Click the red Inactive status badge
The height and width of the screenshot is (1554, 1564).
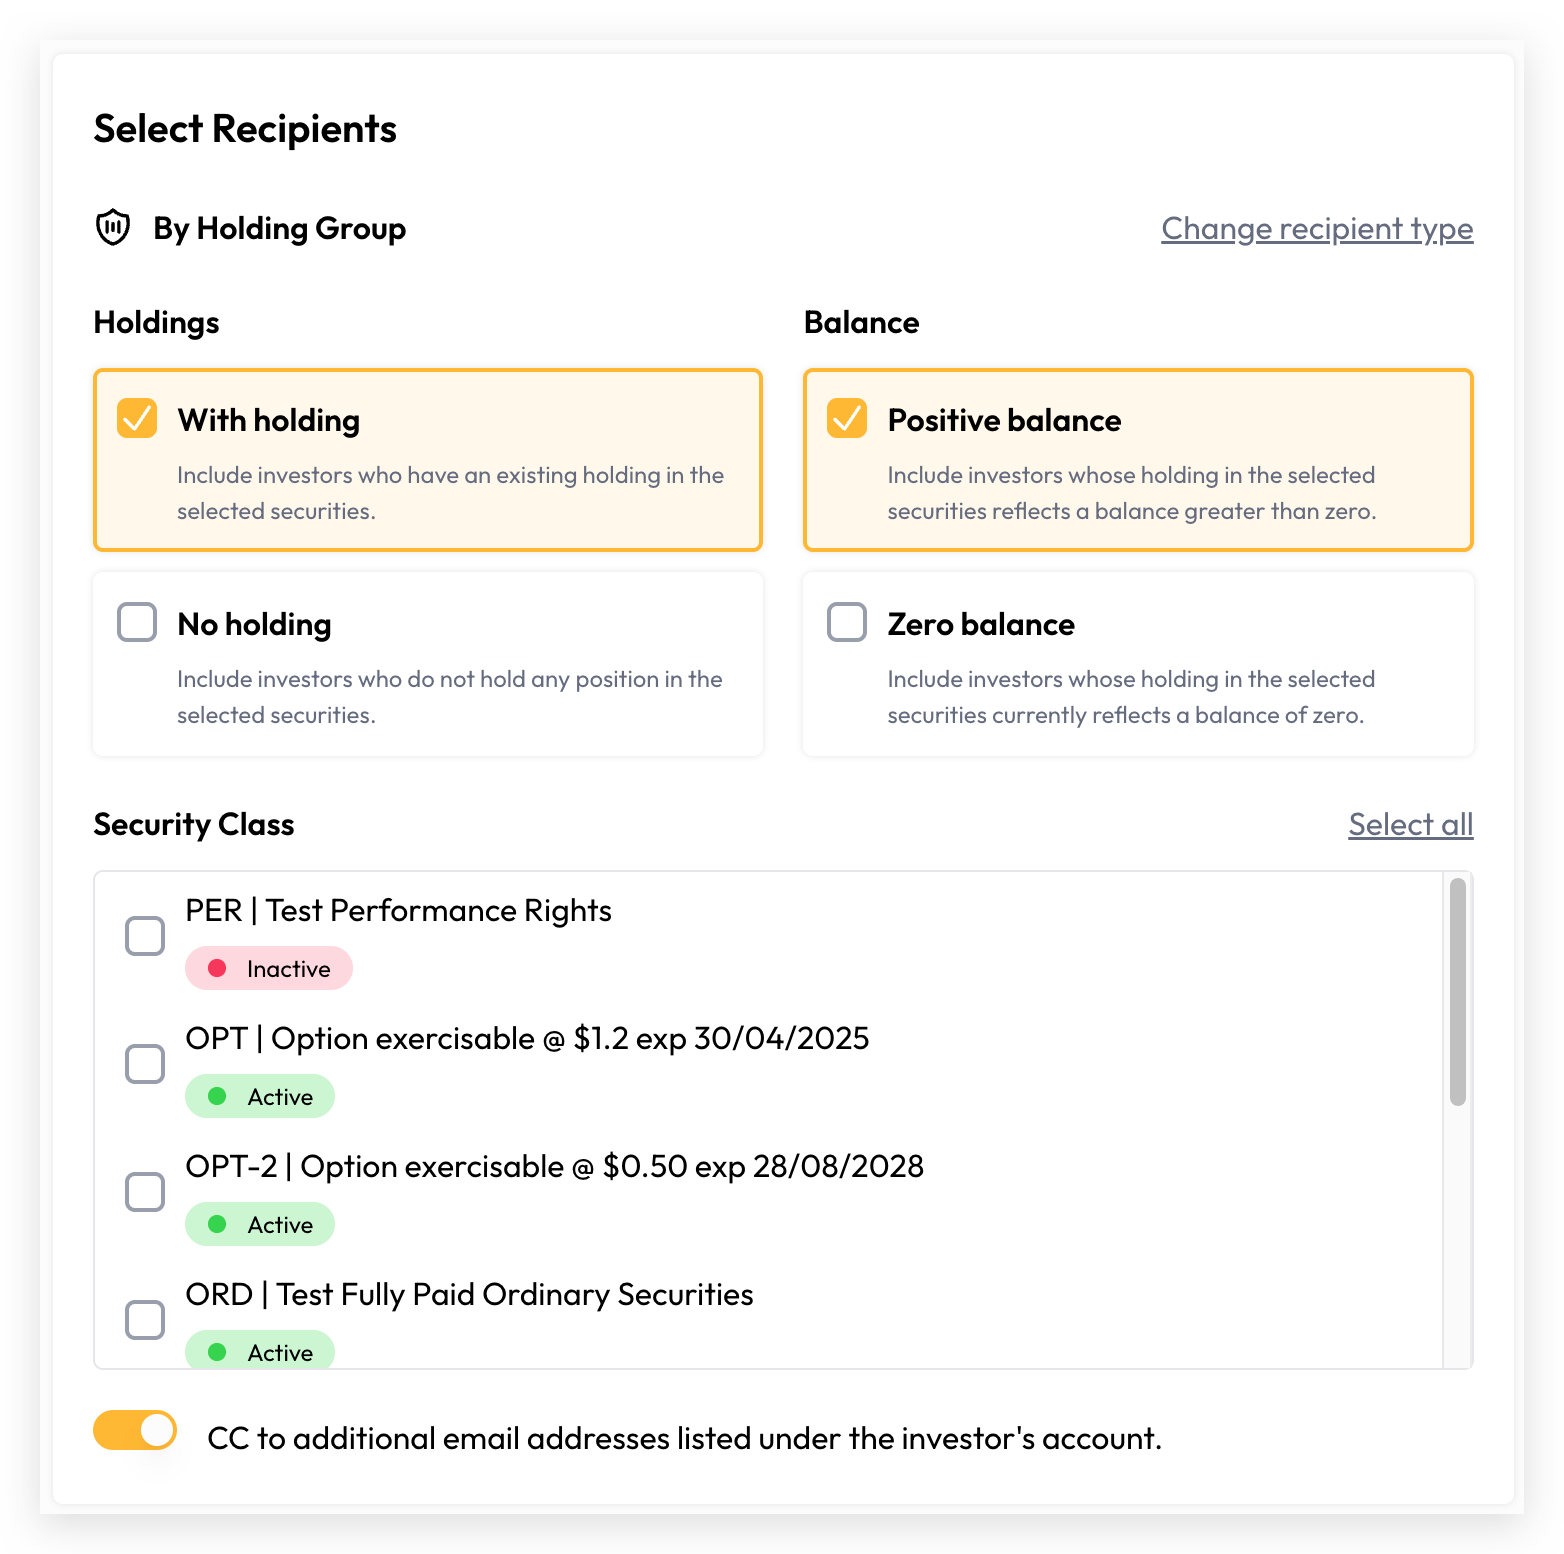(269, 968)
